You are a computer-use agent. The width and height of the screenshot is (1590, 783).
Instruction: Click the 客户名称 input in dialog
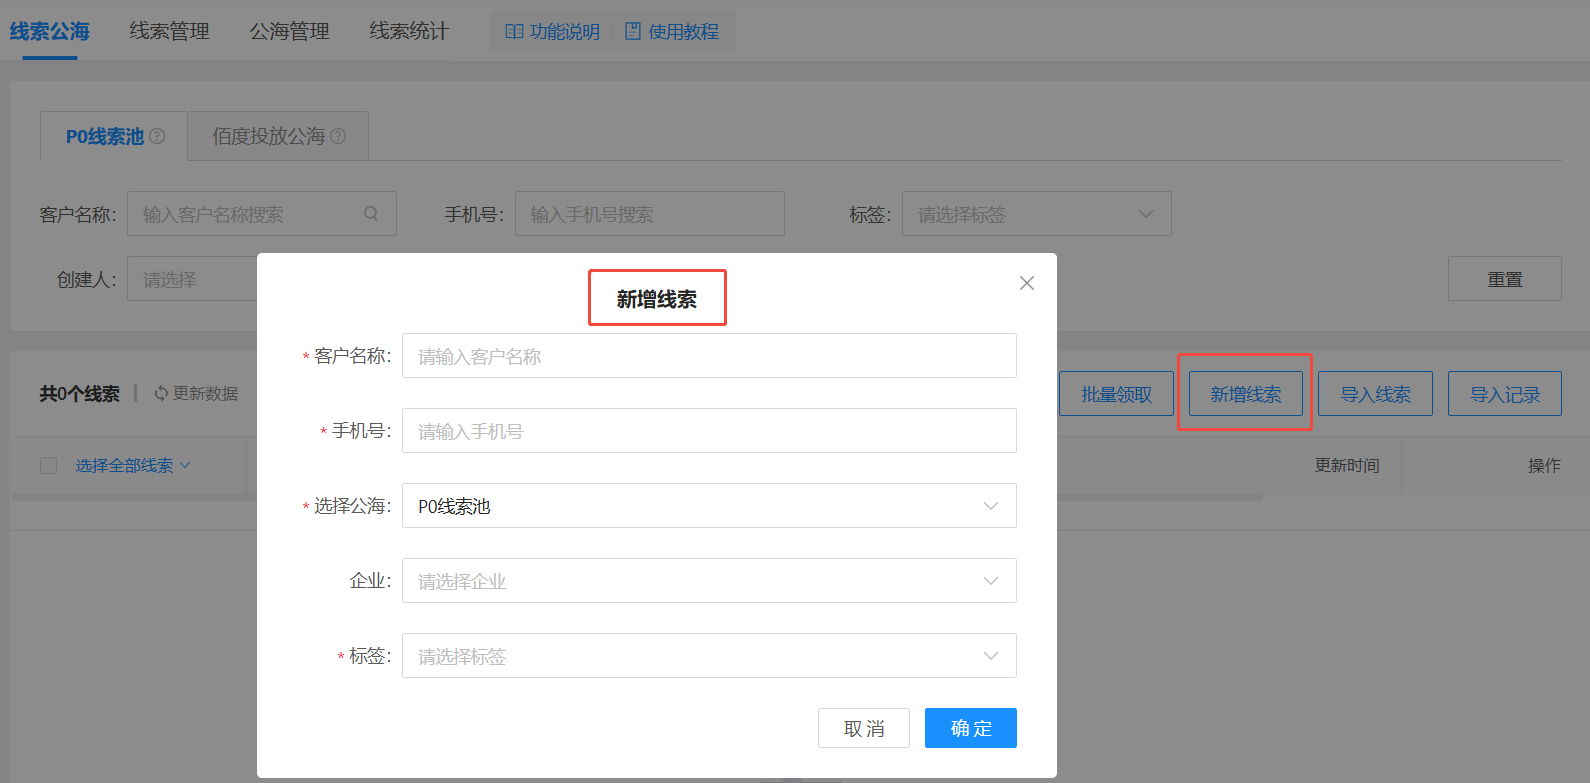click(708, 356)
